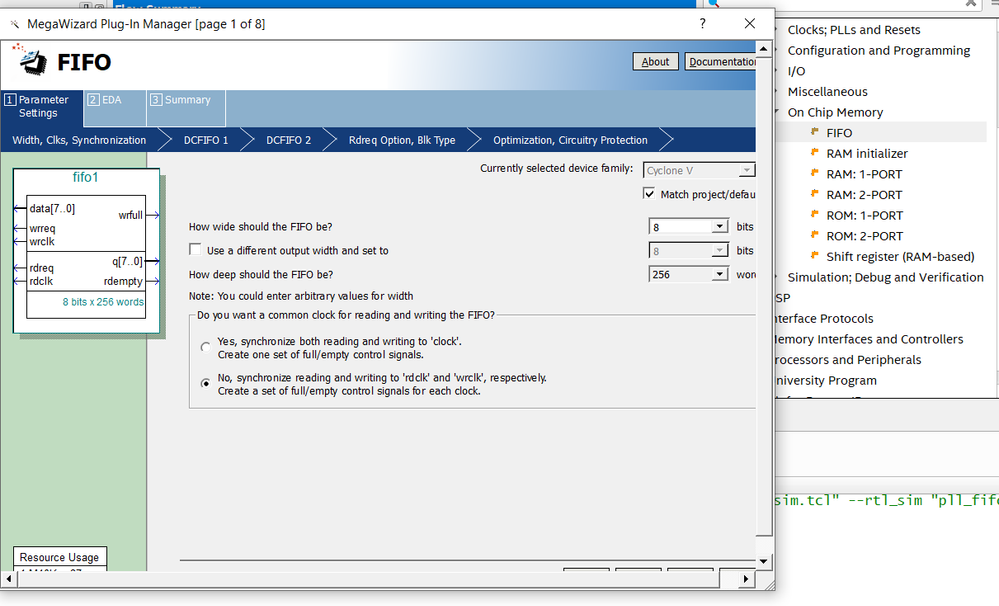Click the About button
The height and width of the screenshot is (606, 999).
pos(656,62)
